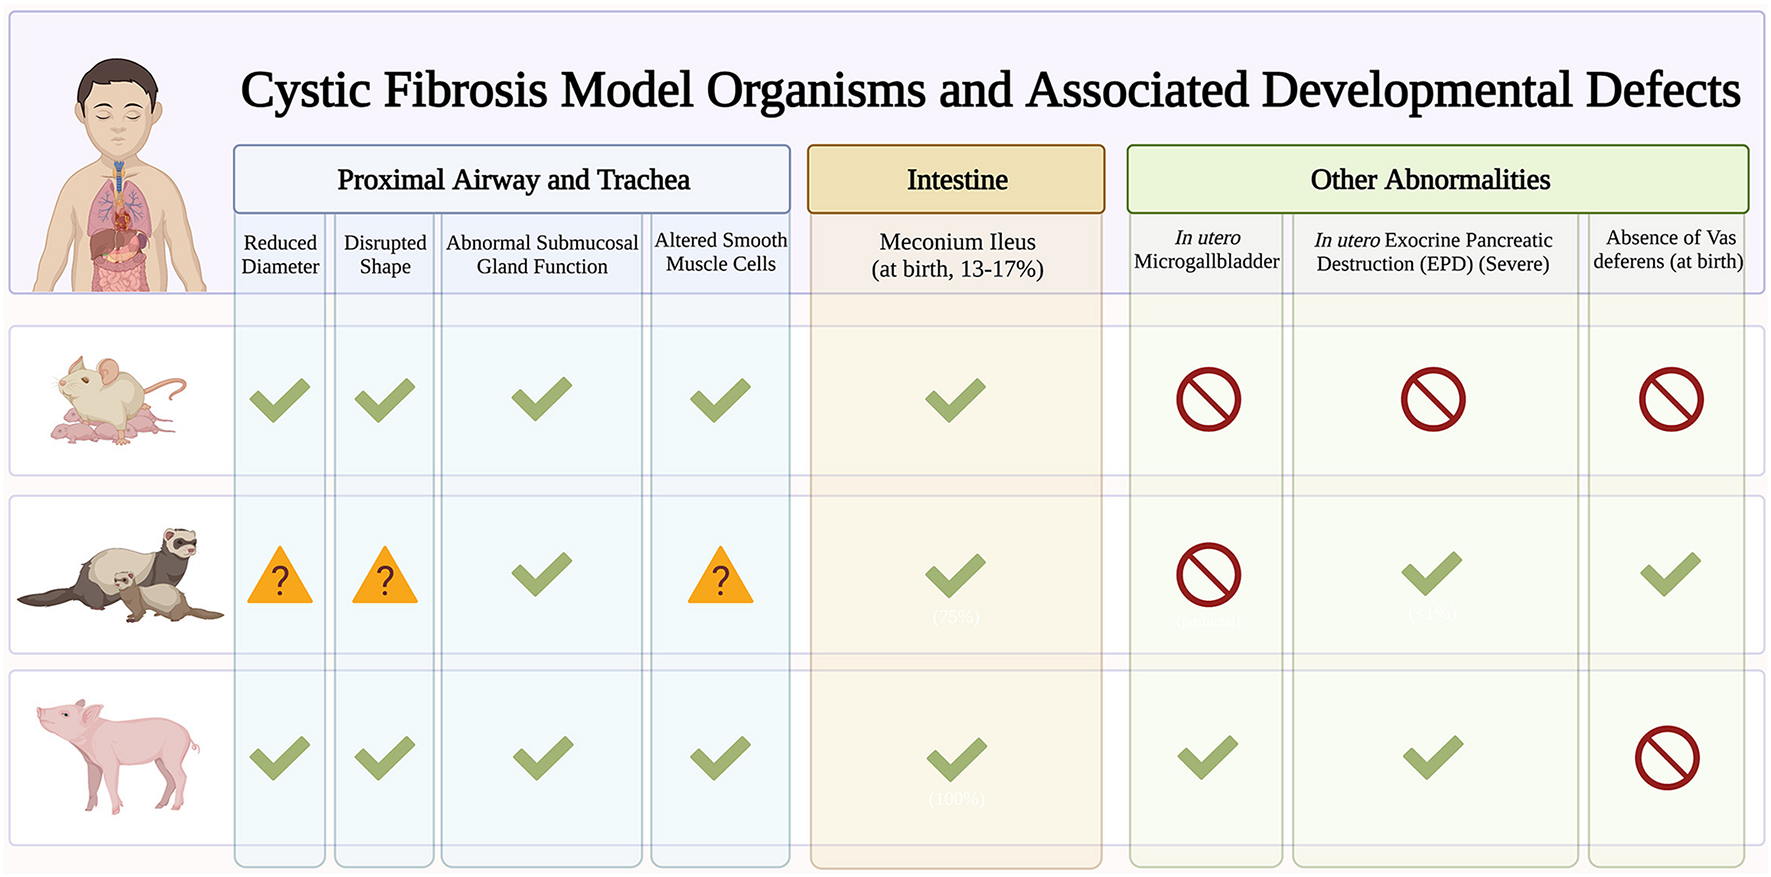This screenshot has width=1771, height=877.
Task: Click pig's In utero Microgallbladder checkmark
Action: click(1208, 758)
